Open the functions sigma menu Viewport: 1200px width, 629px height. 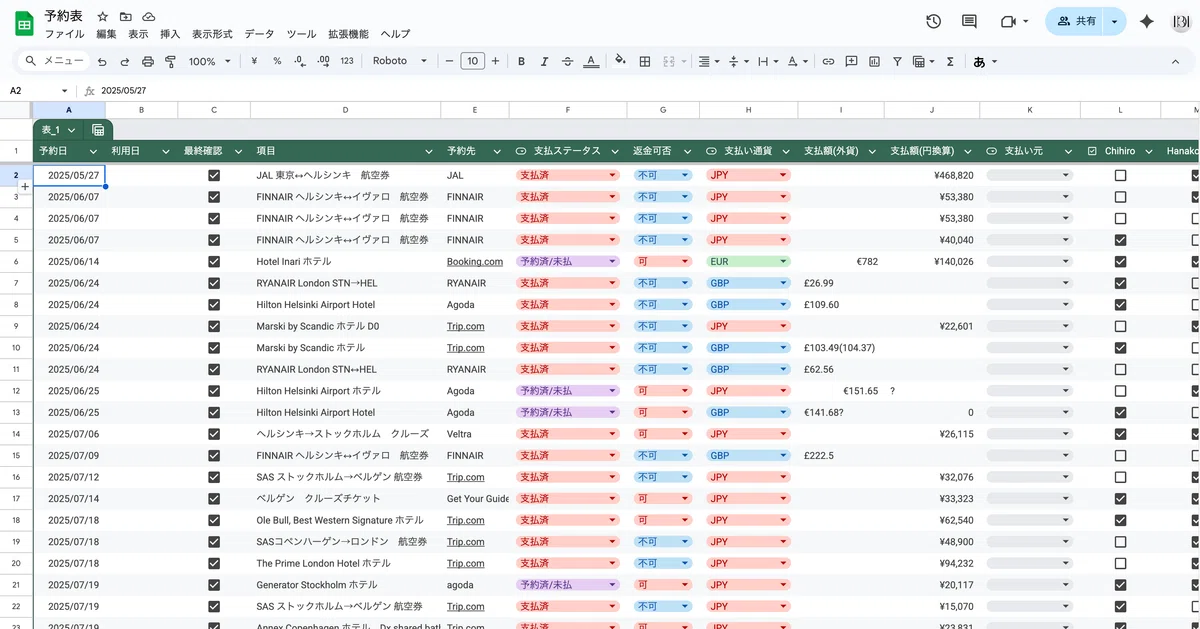click(x=950, y=61)
